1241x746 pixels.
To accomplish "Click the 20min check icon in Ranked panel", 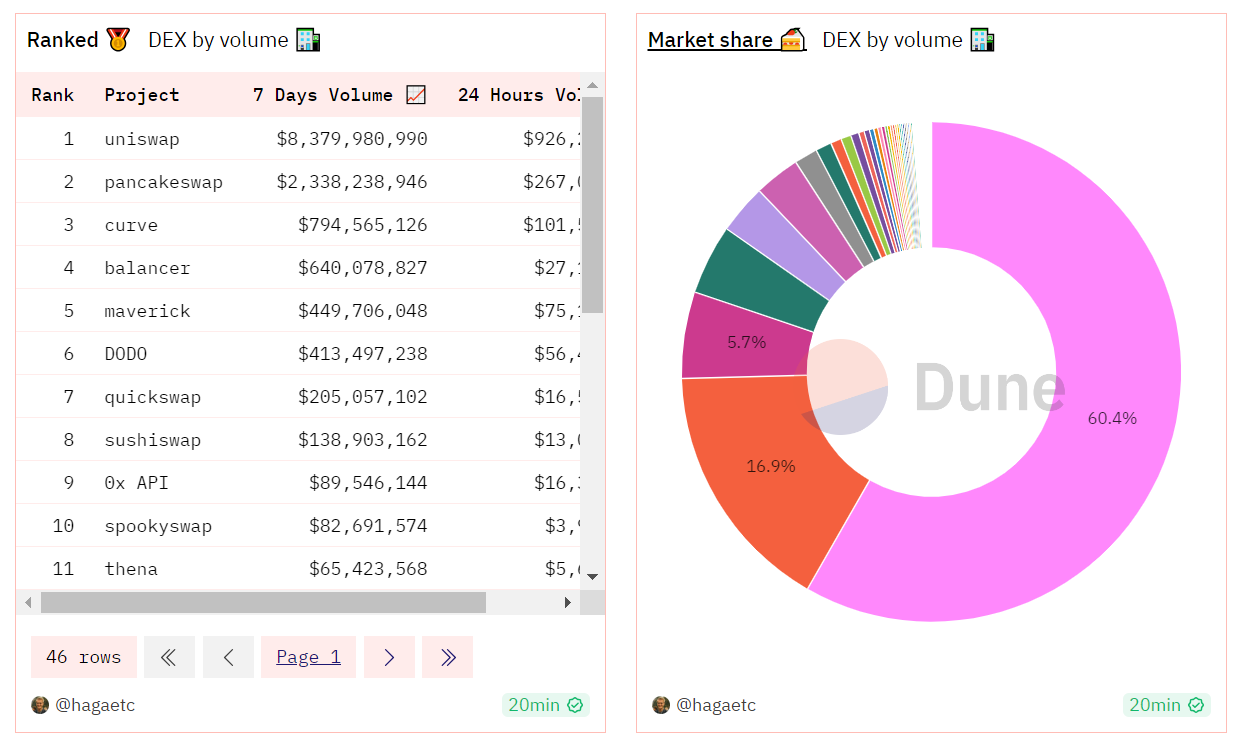I will (x=575, y=705).
